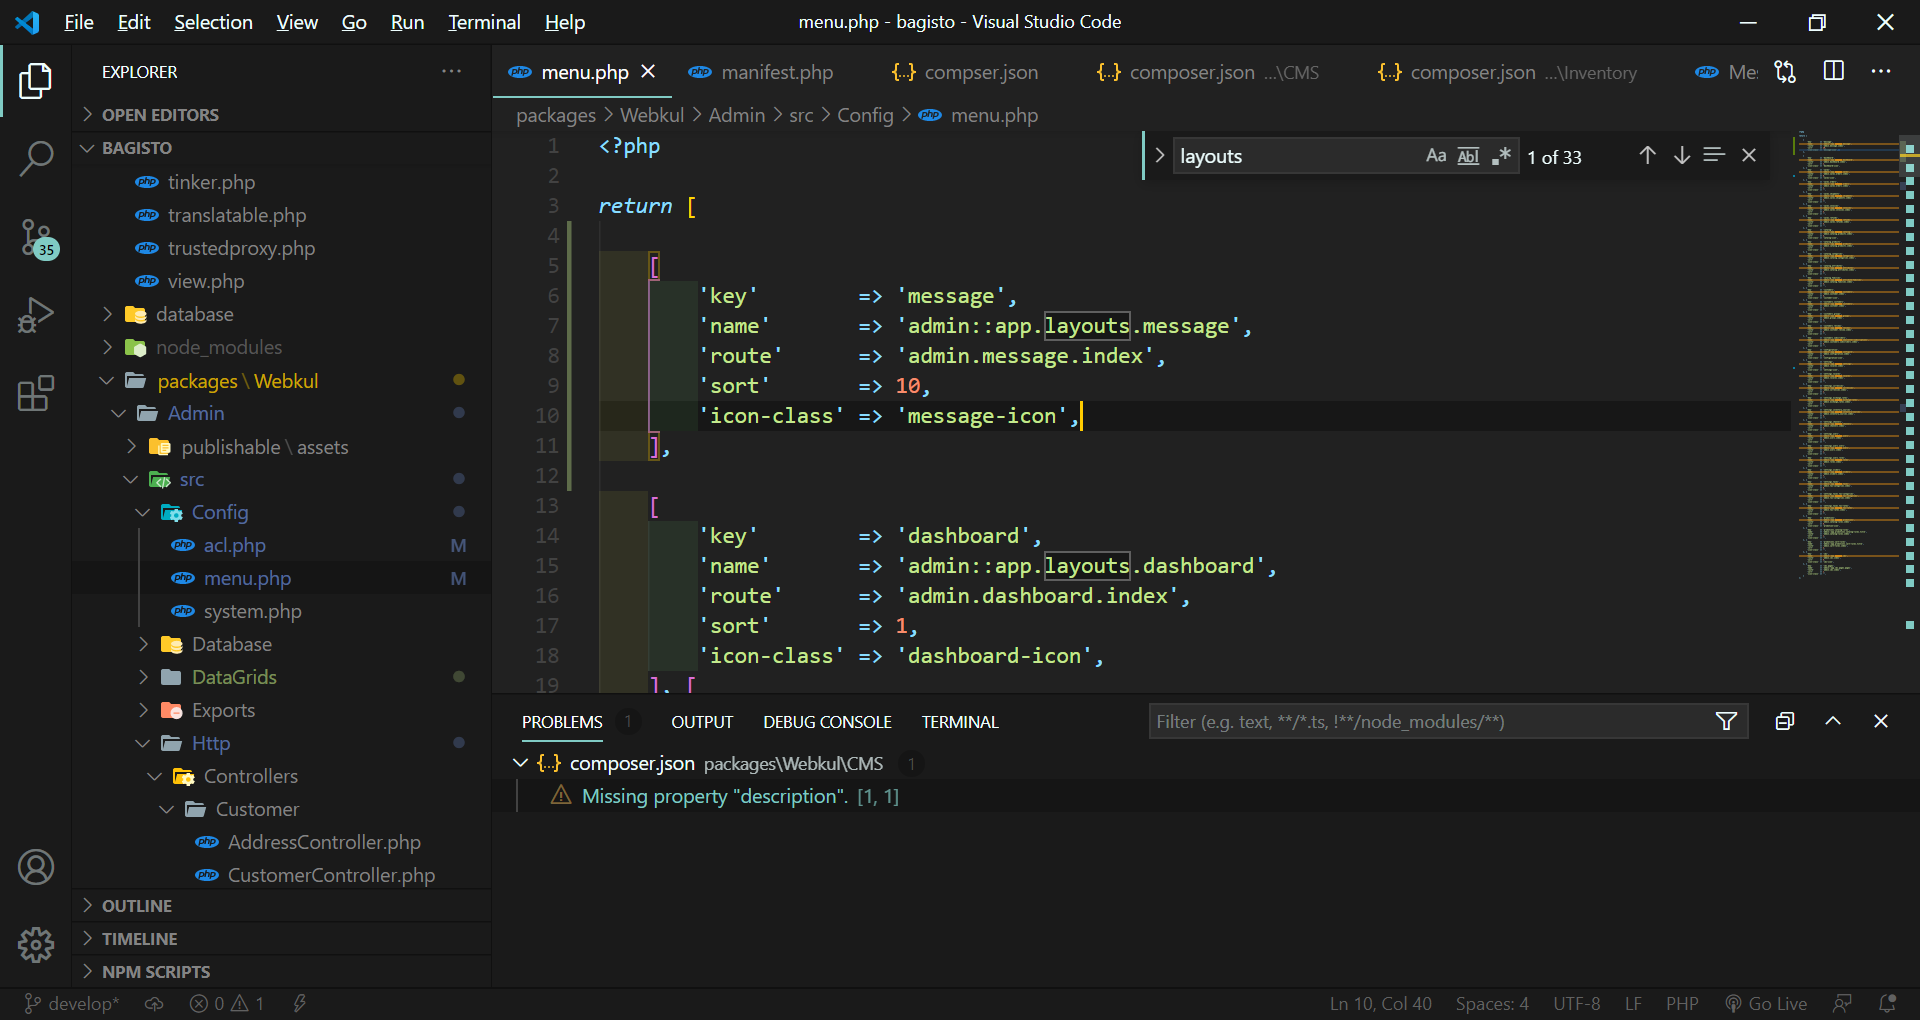This screenshot has height=1020, width=1920.
Task: Click Find in Selection icon
Action: 1714,155
